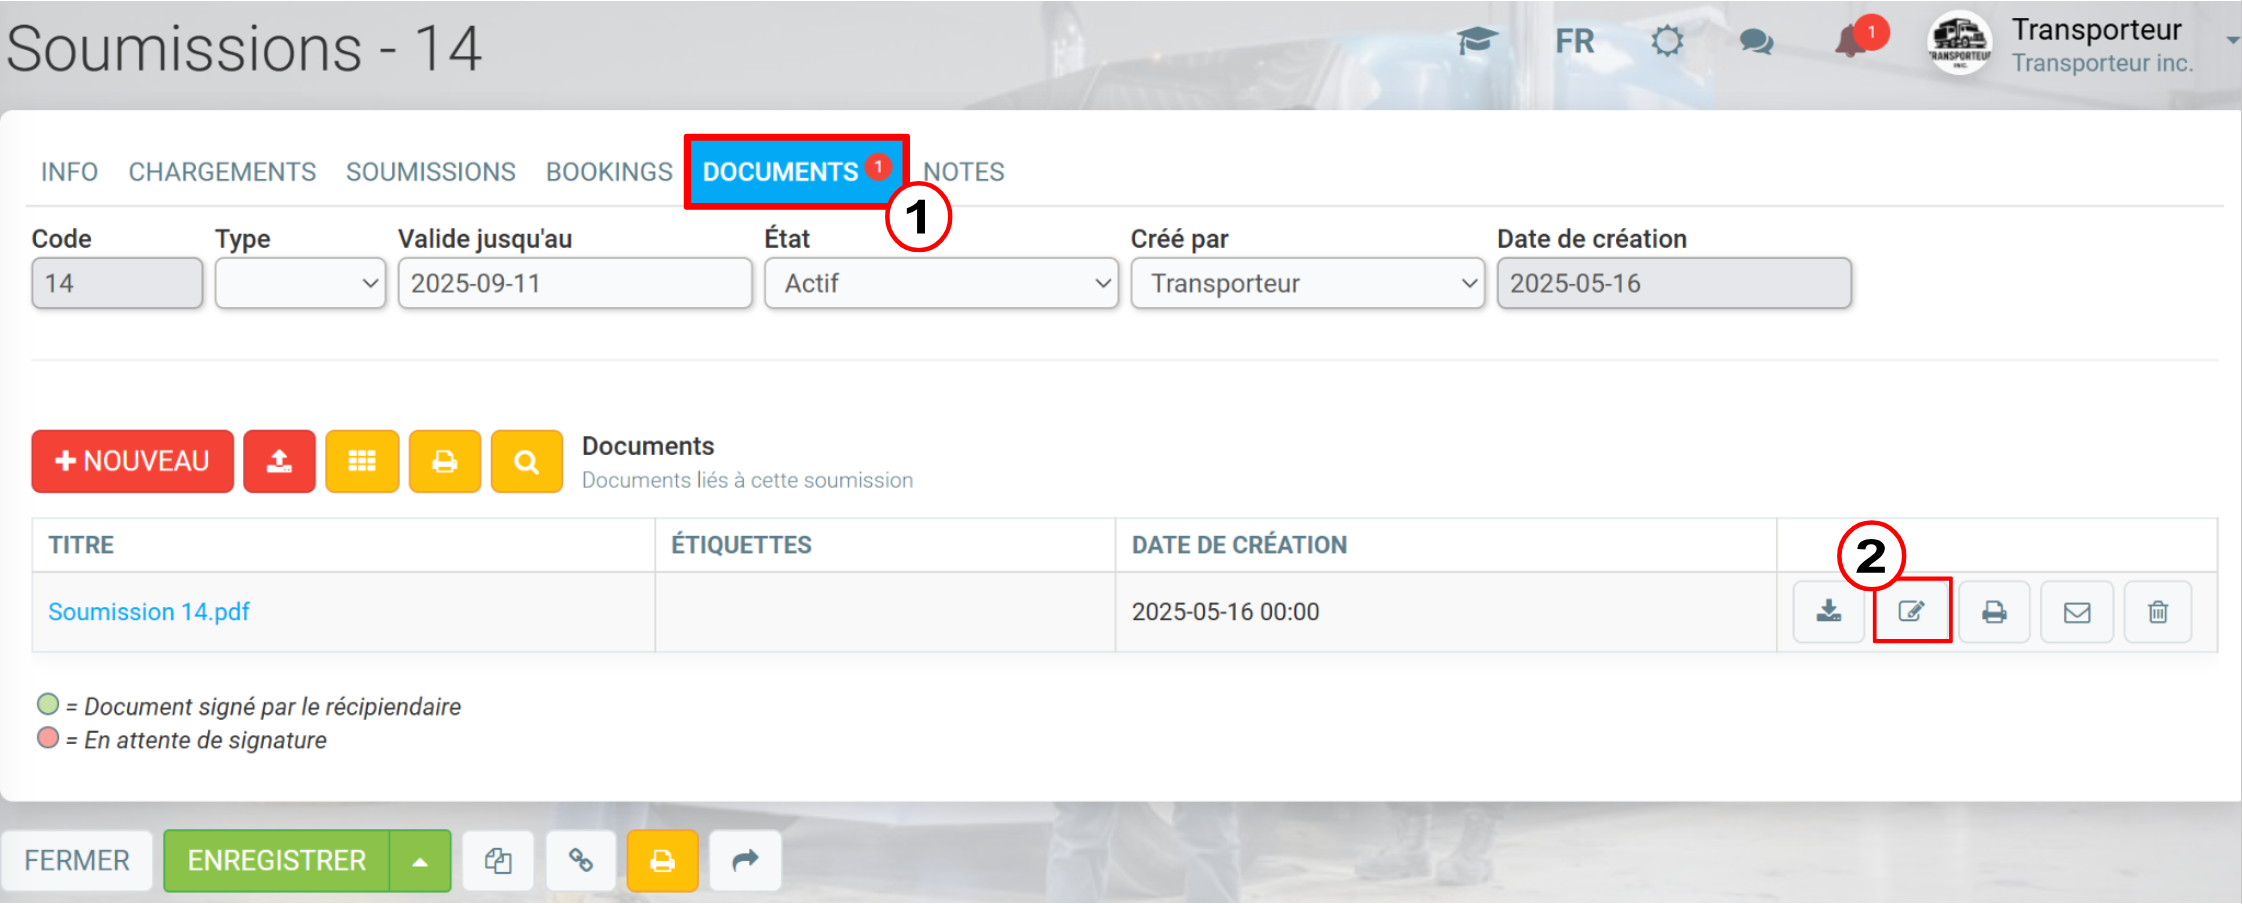Open the notifications bell icon
2242x904 pixels.
point(1853,41)
